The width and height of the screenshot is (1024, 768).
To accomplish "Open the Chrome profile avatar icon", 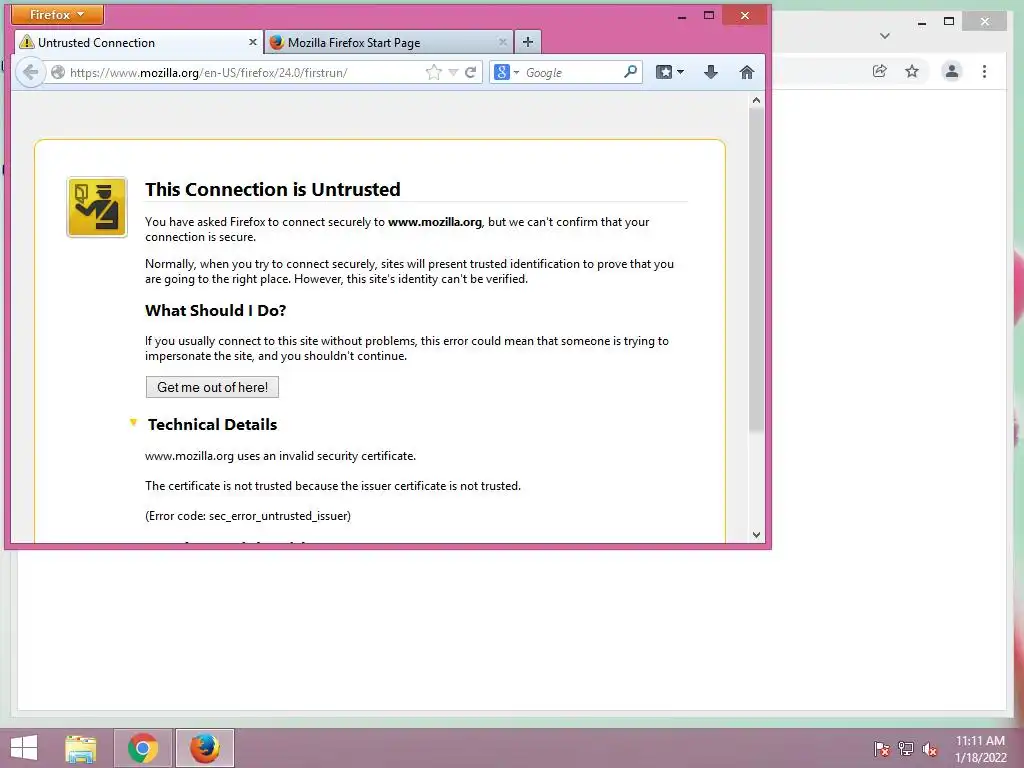I will point(952,71).
